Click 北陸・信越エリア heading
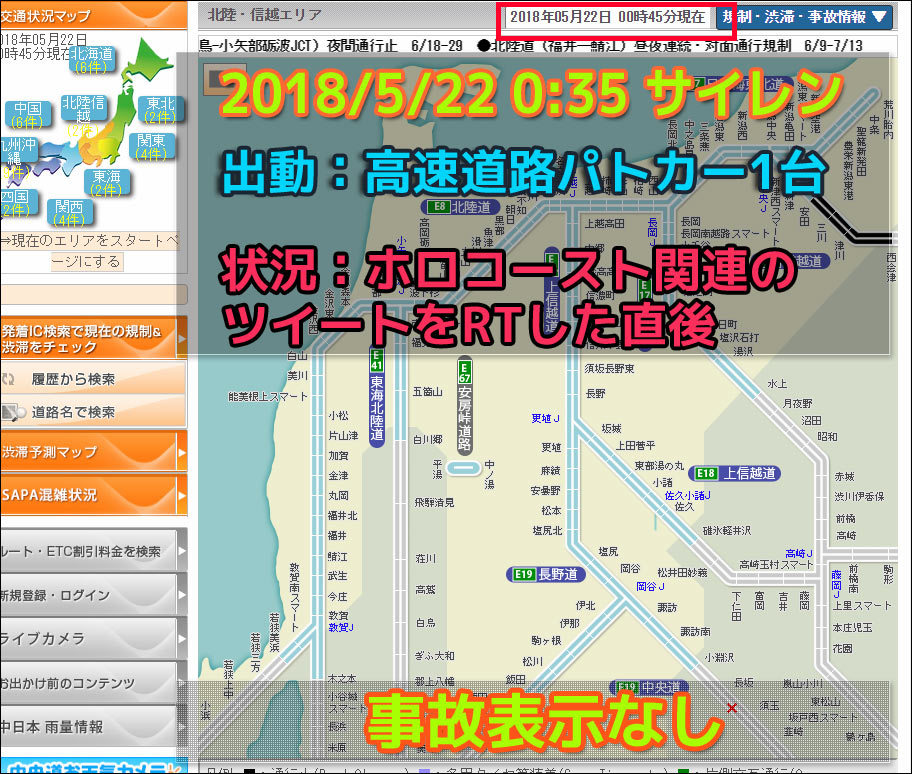 (265, 15)
